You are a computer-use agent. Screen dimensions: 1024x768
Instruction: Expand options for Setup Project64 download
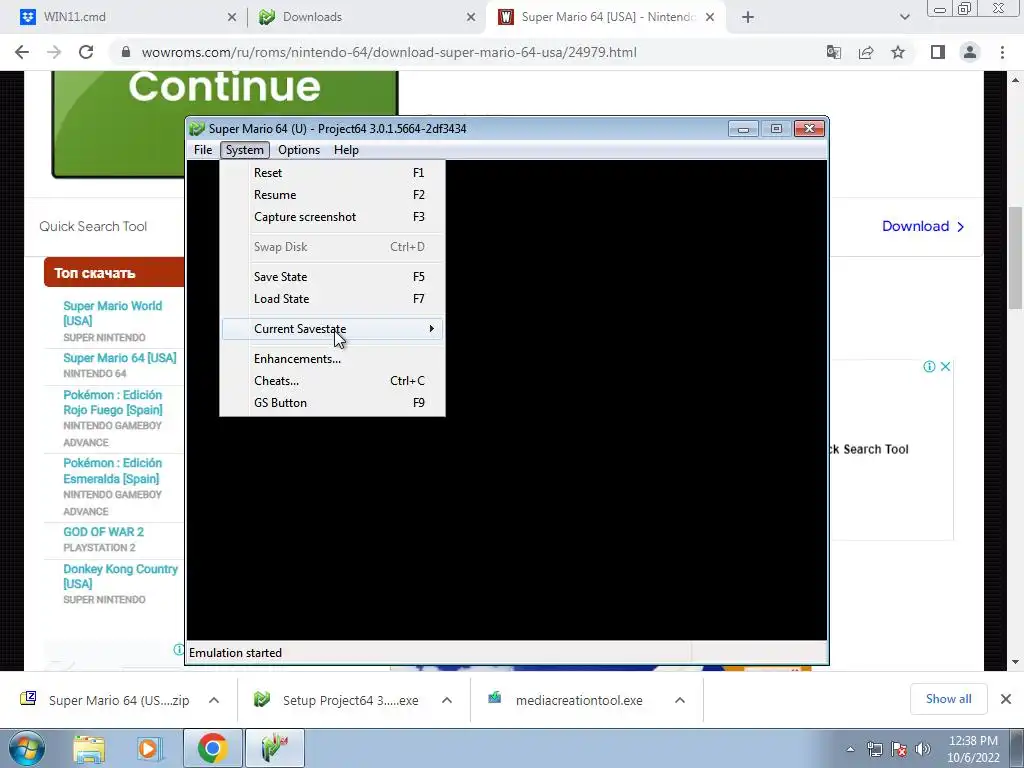coord(447,700)
